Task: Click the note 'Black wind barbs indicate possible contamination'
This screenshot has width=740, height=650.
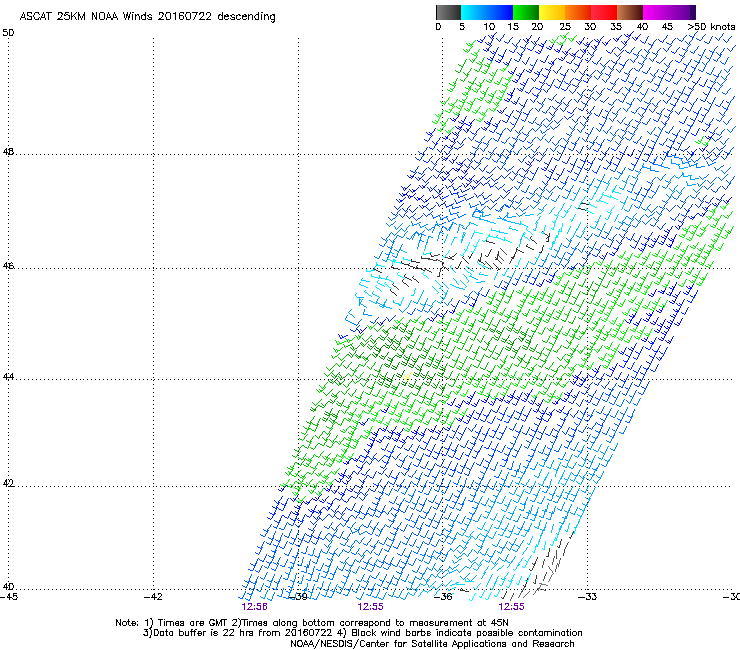Action: pos(467,633)
